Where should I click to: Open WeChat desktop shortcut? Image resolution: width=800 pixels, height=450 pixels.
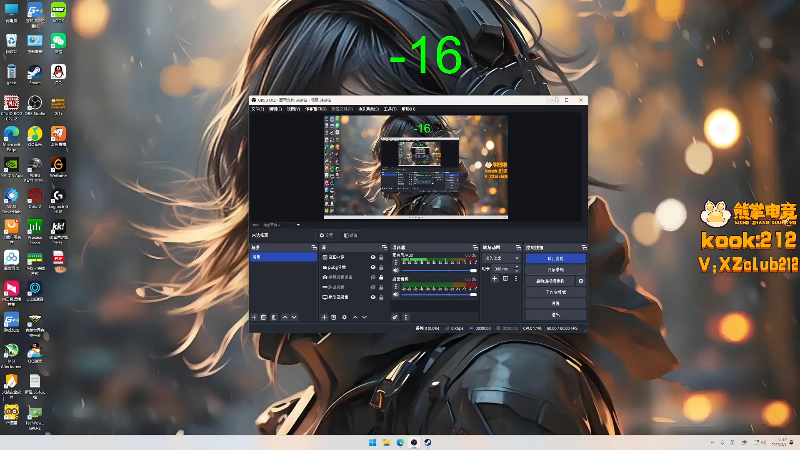pos(58,44)
